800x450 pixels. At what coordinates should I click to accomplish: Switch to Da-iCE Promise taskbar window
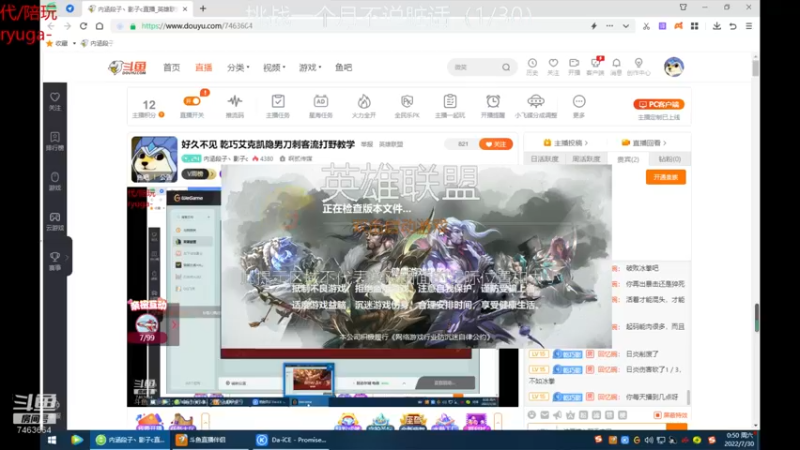(291, 440)
